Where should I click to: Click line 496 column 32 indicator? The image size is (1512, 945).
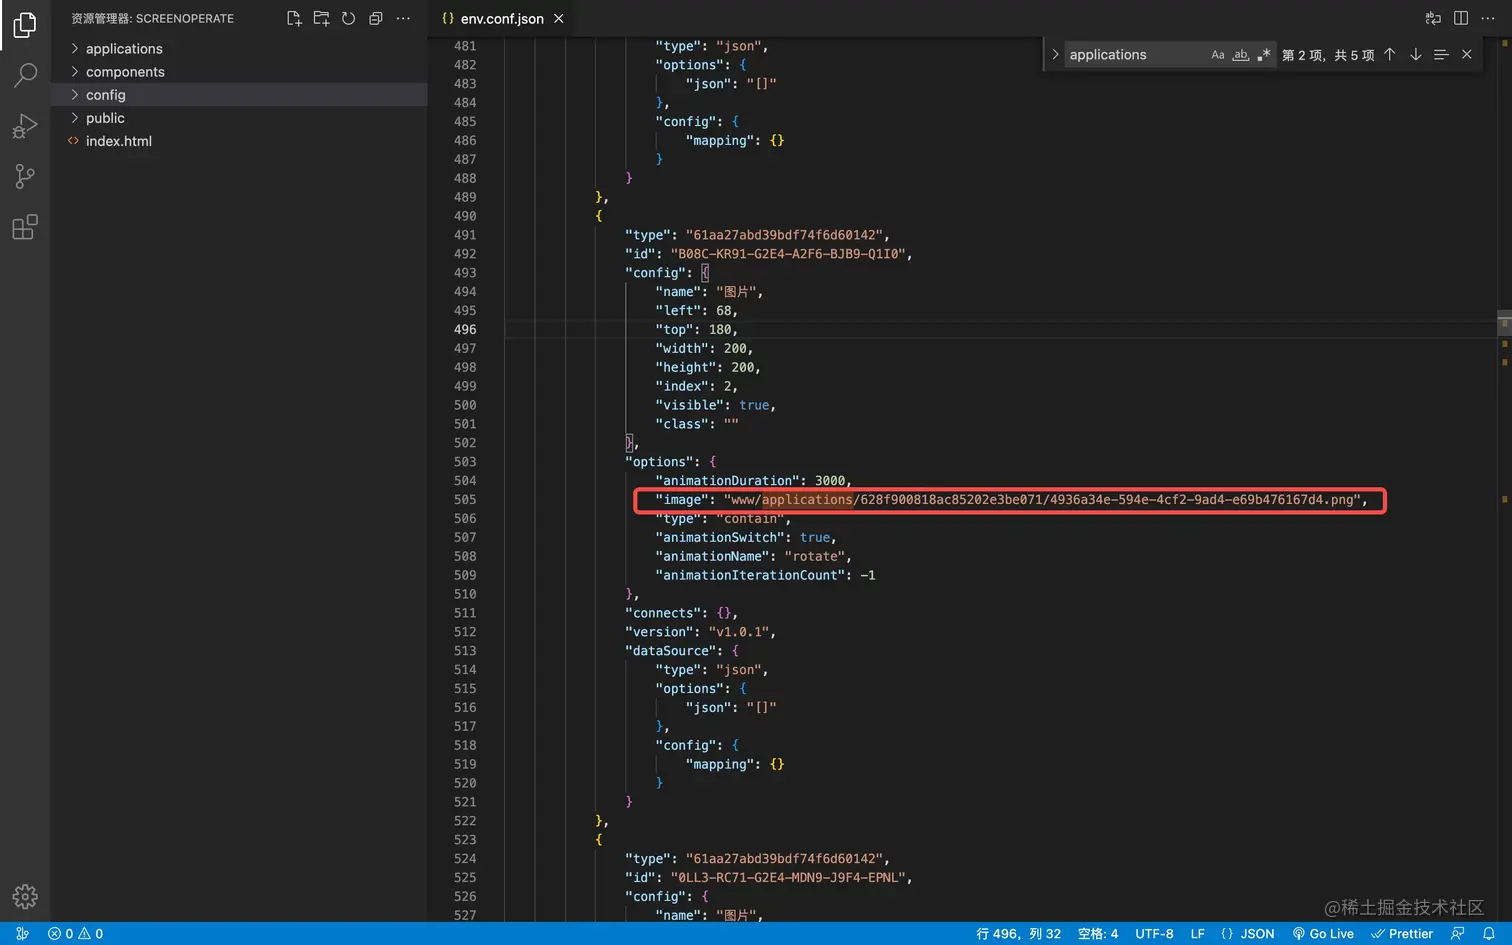[1018, 933]
